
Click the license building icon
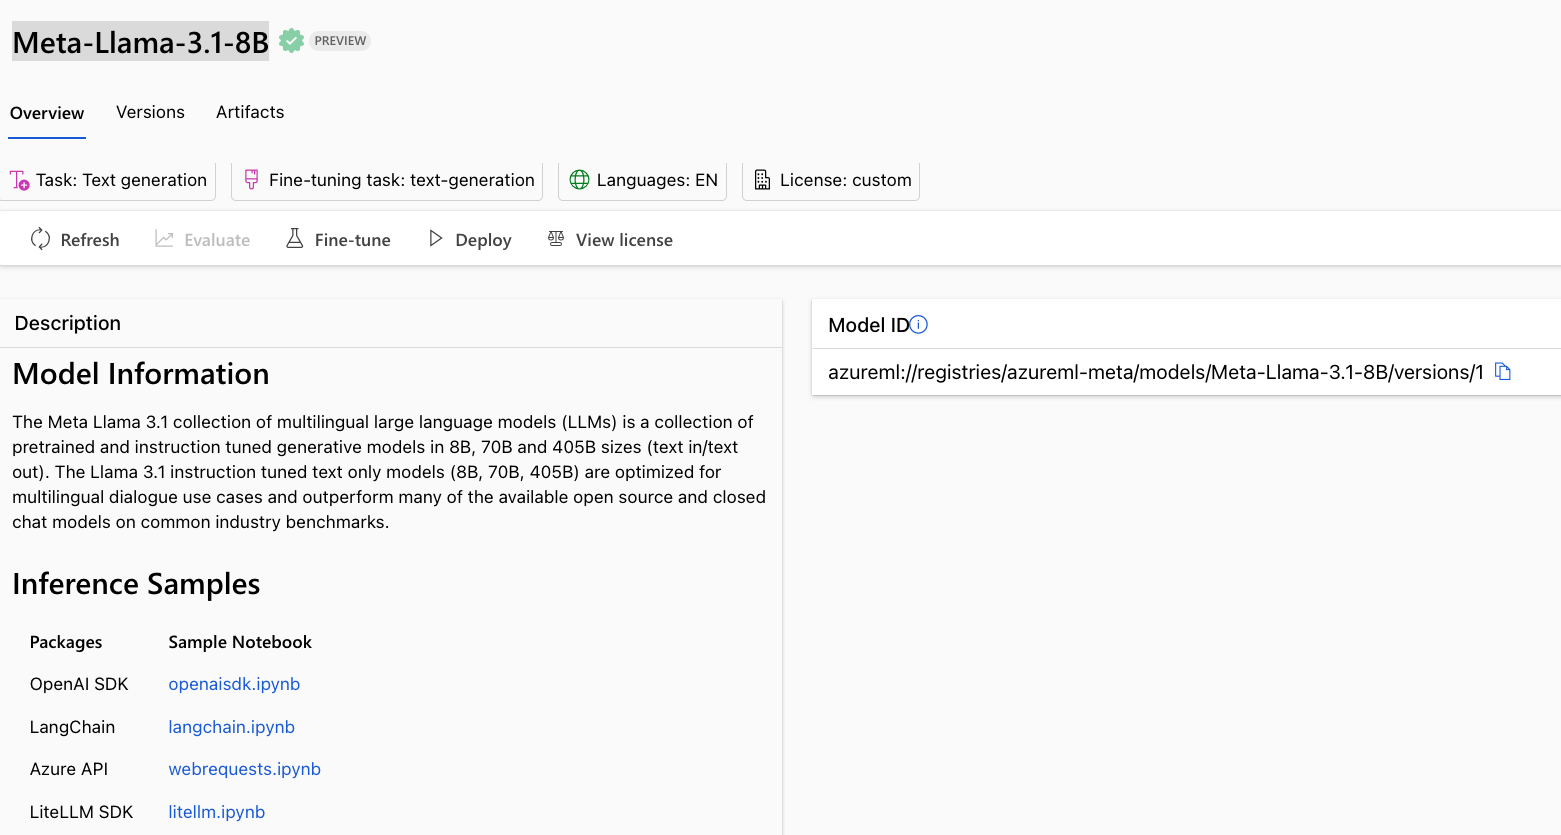pos(762,180)
